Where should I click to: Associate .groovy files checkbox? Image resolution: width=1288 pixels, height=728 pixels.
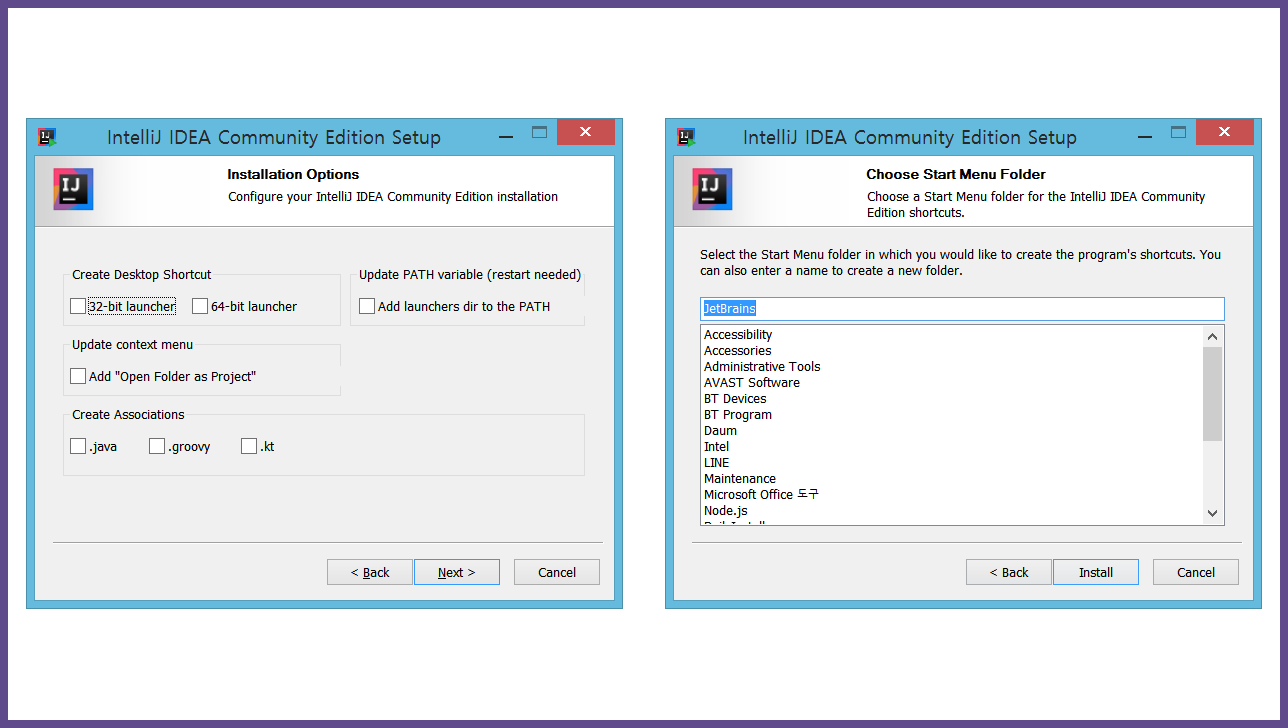pyautogui.click(x=157, y=446)
